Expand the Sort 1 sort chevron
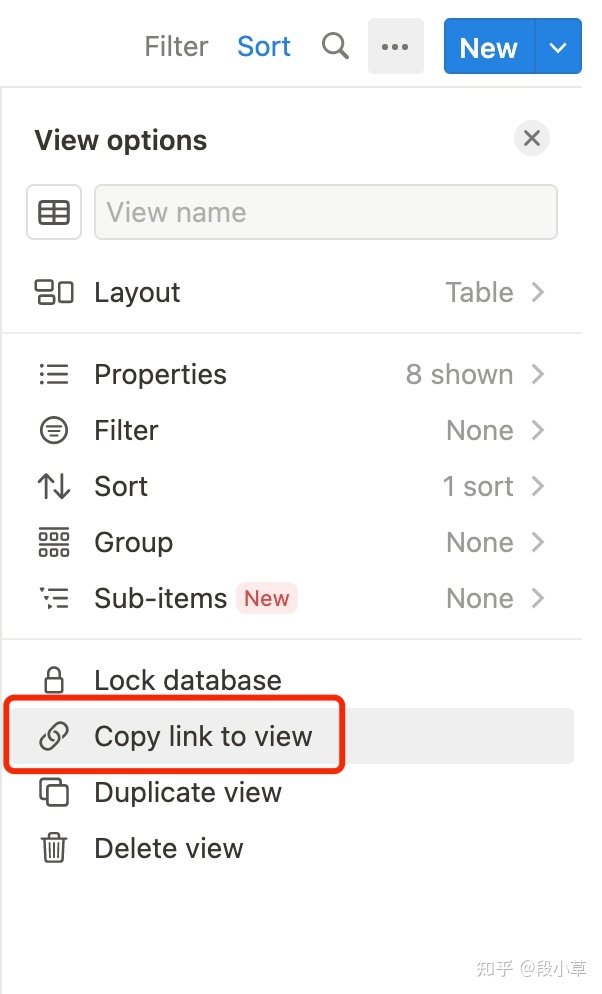Screen dimensions: 602x994 (x=538, y=486)
